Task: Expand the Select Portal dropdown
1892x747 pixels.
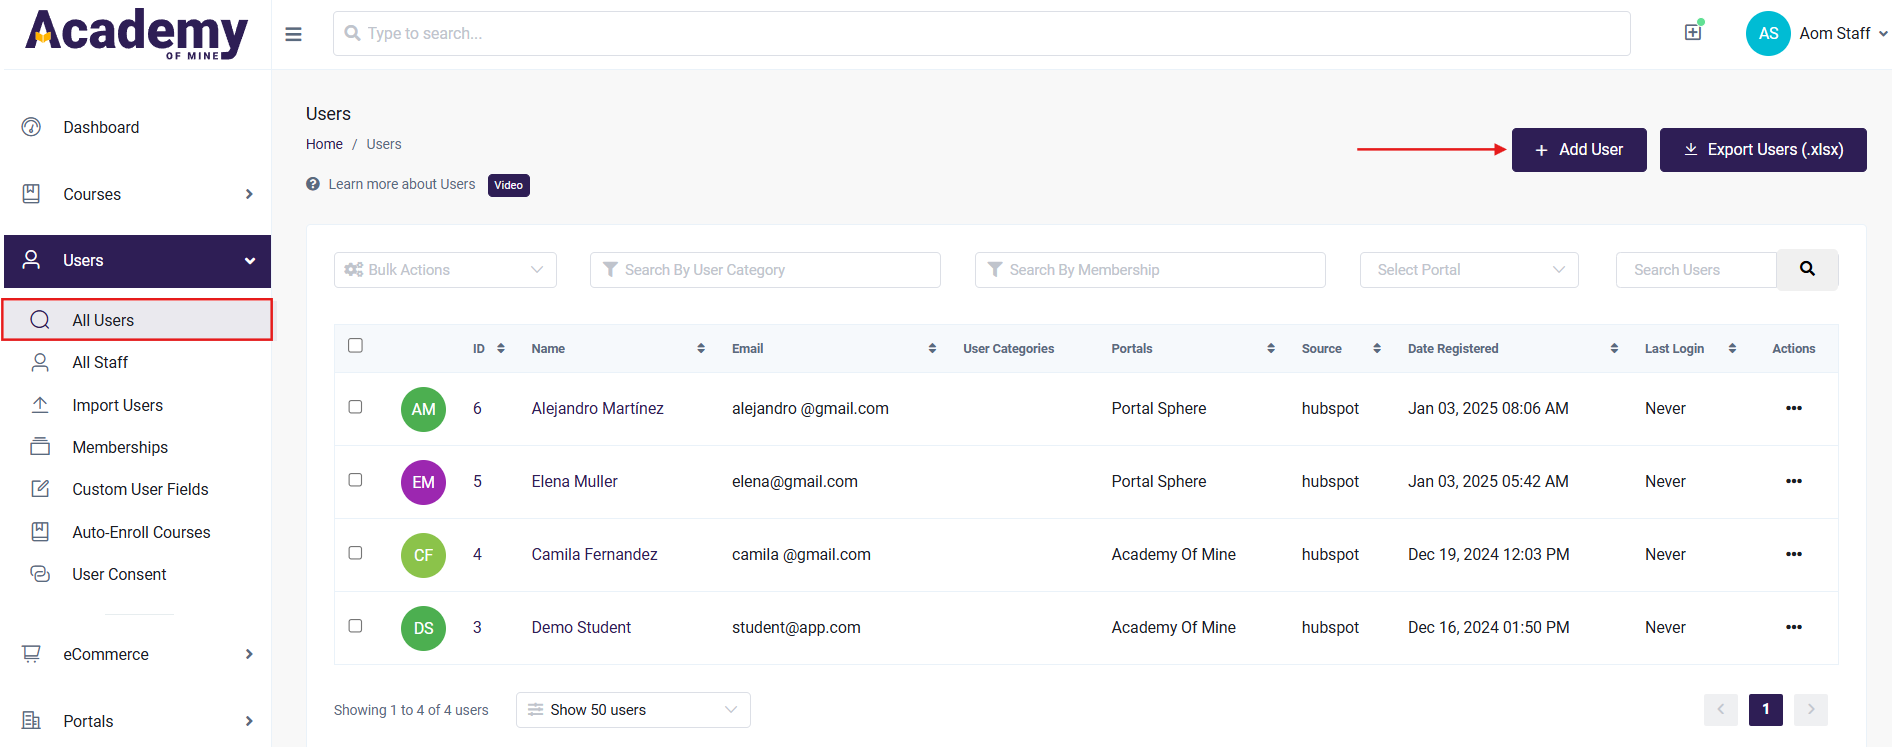Action: (1468, 270)
